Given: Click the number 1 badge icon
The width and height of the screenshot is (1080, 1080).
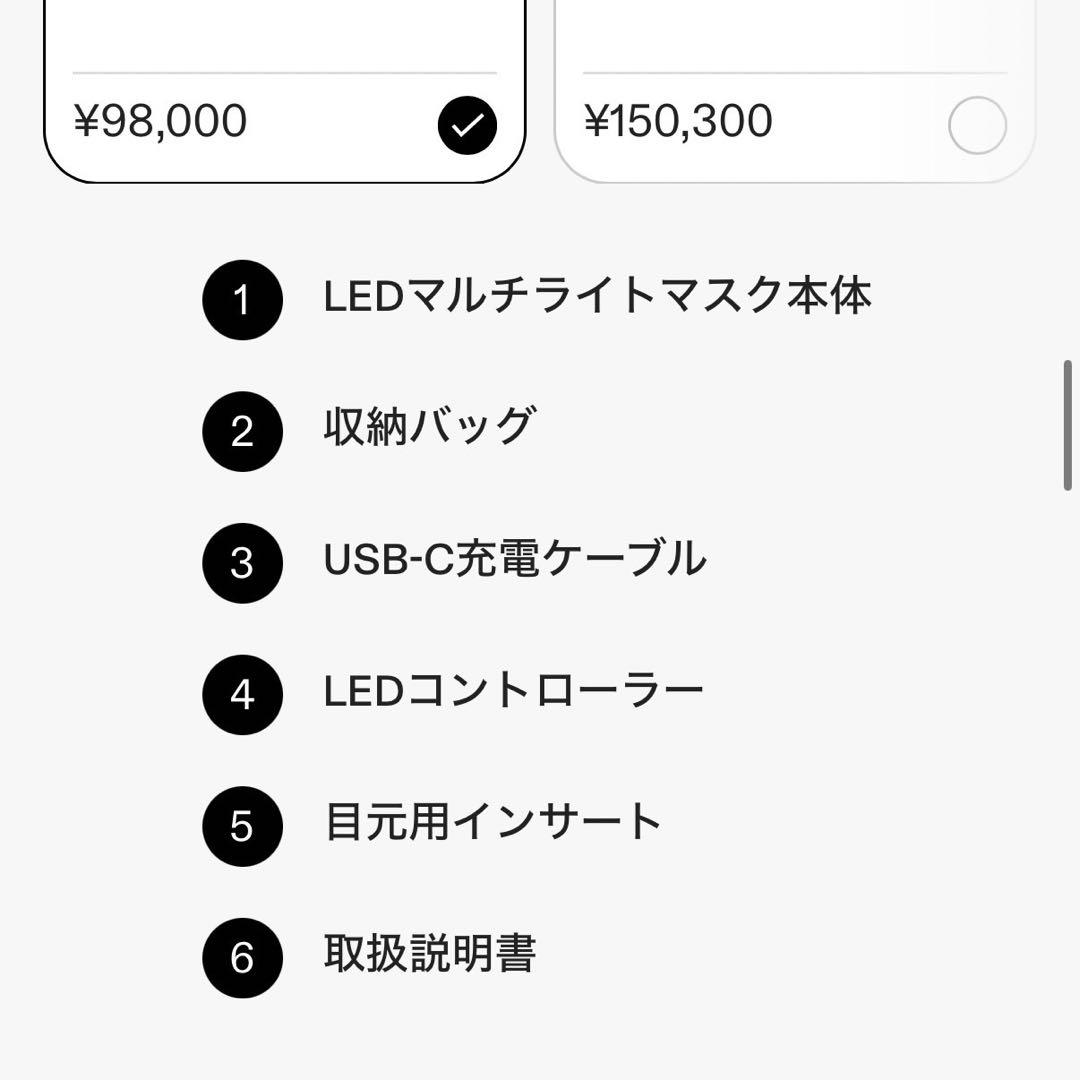Looking at the screenshot, I should pyautogui.click(x=241, y=297).
